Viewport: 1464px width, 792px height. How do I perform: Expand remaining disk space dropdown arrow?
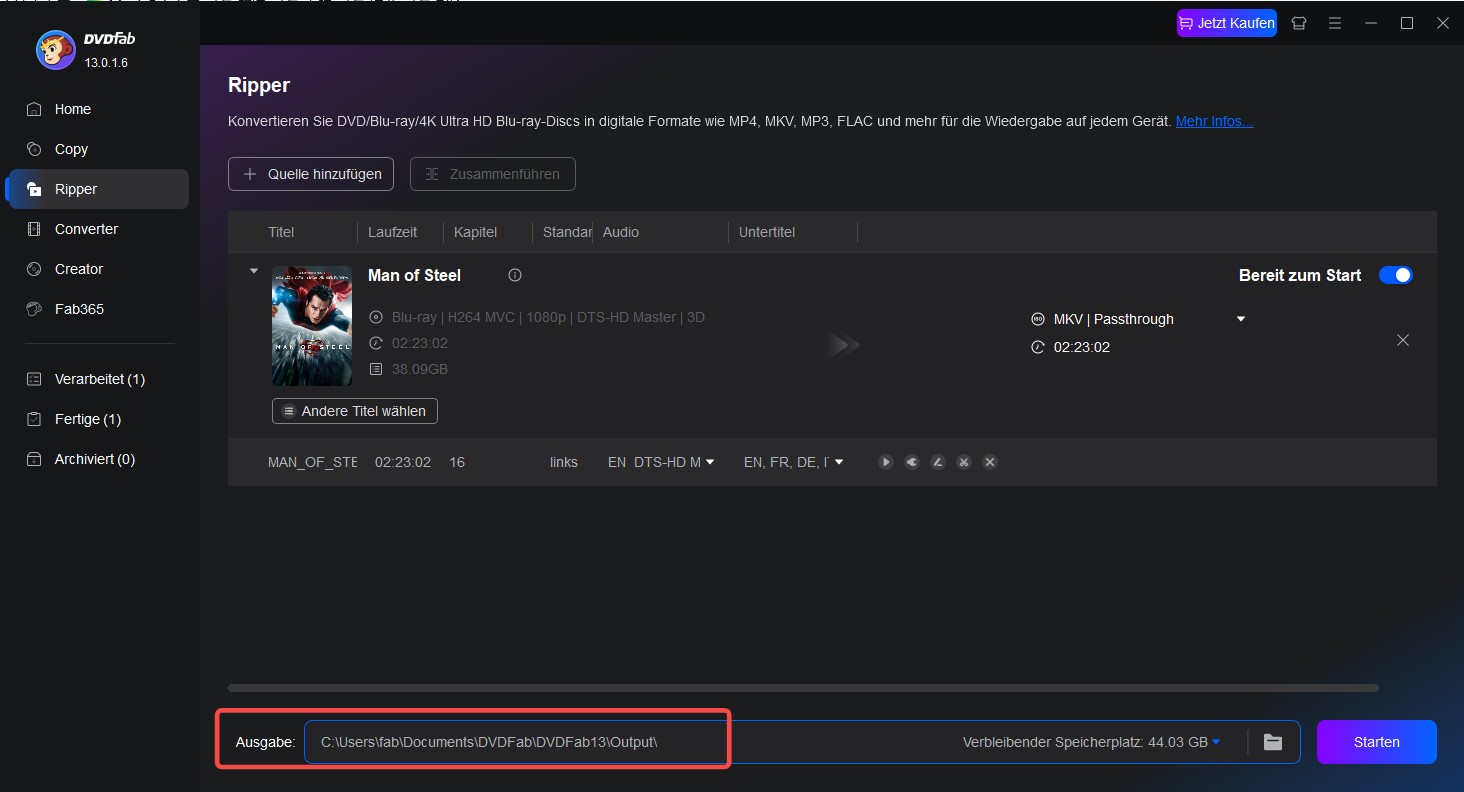point(1216,742)
